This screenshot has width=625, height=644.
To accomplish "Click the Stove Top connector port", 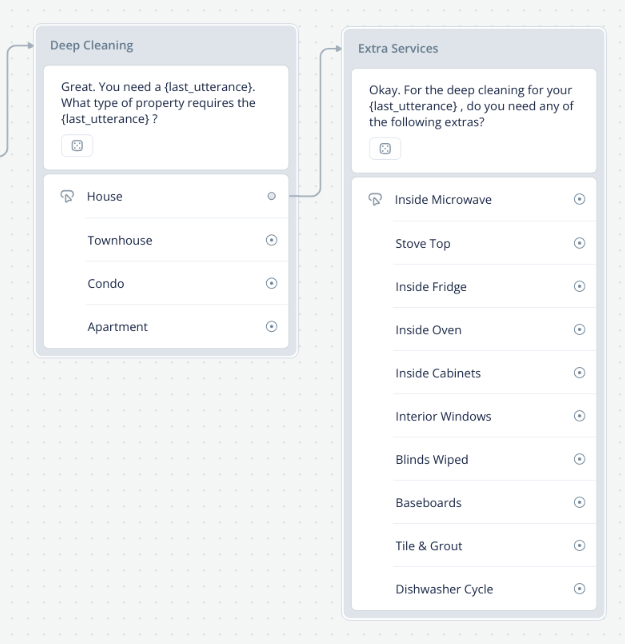I will pyautogui.click(x=579, y=243).
